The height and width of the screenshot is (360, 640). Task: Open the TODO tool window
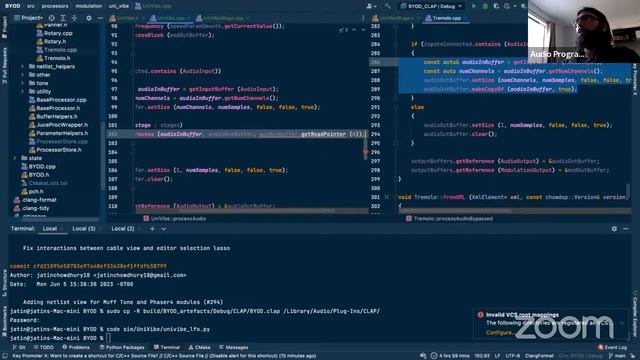(44, 347)
